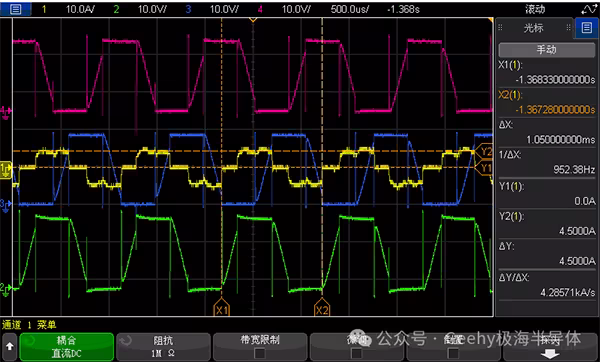600x362 pixels.
Task: Click the 500.0us/ timebase setting
Action: pos(350,9)
